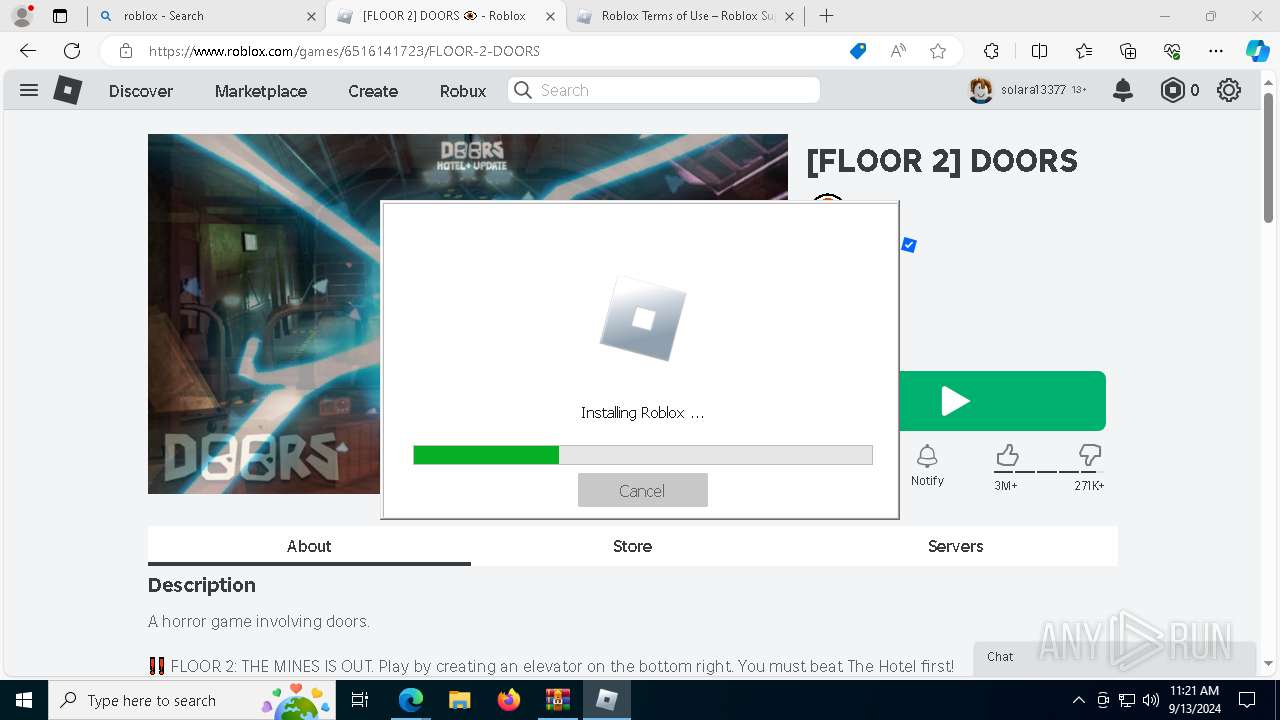Image resolution: width=1280 pixels, height=720 pixels.
Task: Show hidden system tray icons
Action: pyautogui.click(x=1078, y=700)
